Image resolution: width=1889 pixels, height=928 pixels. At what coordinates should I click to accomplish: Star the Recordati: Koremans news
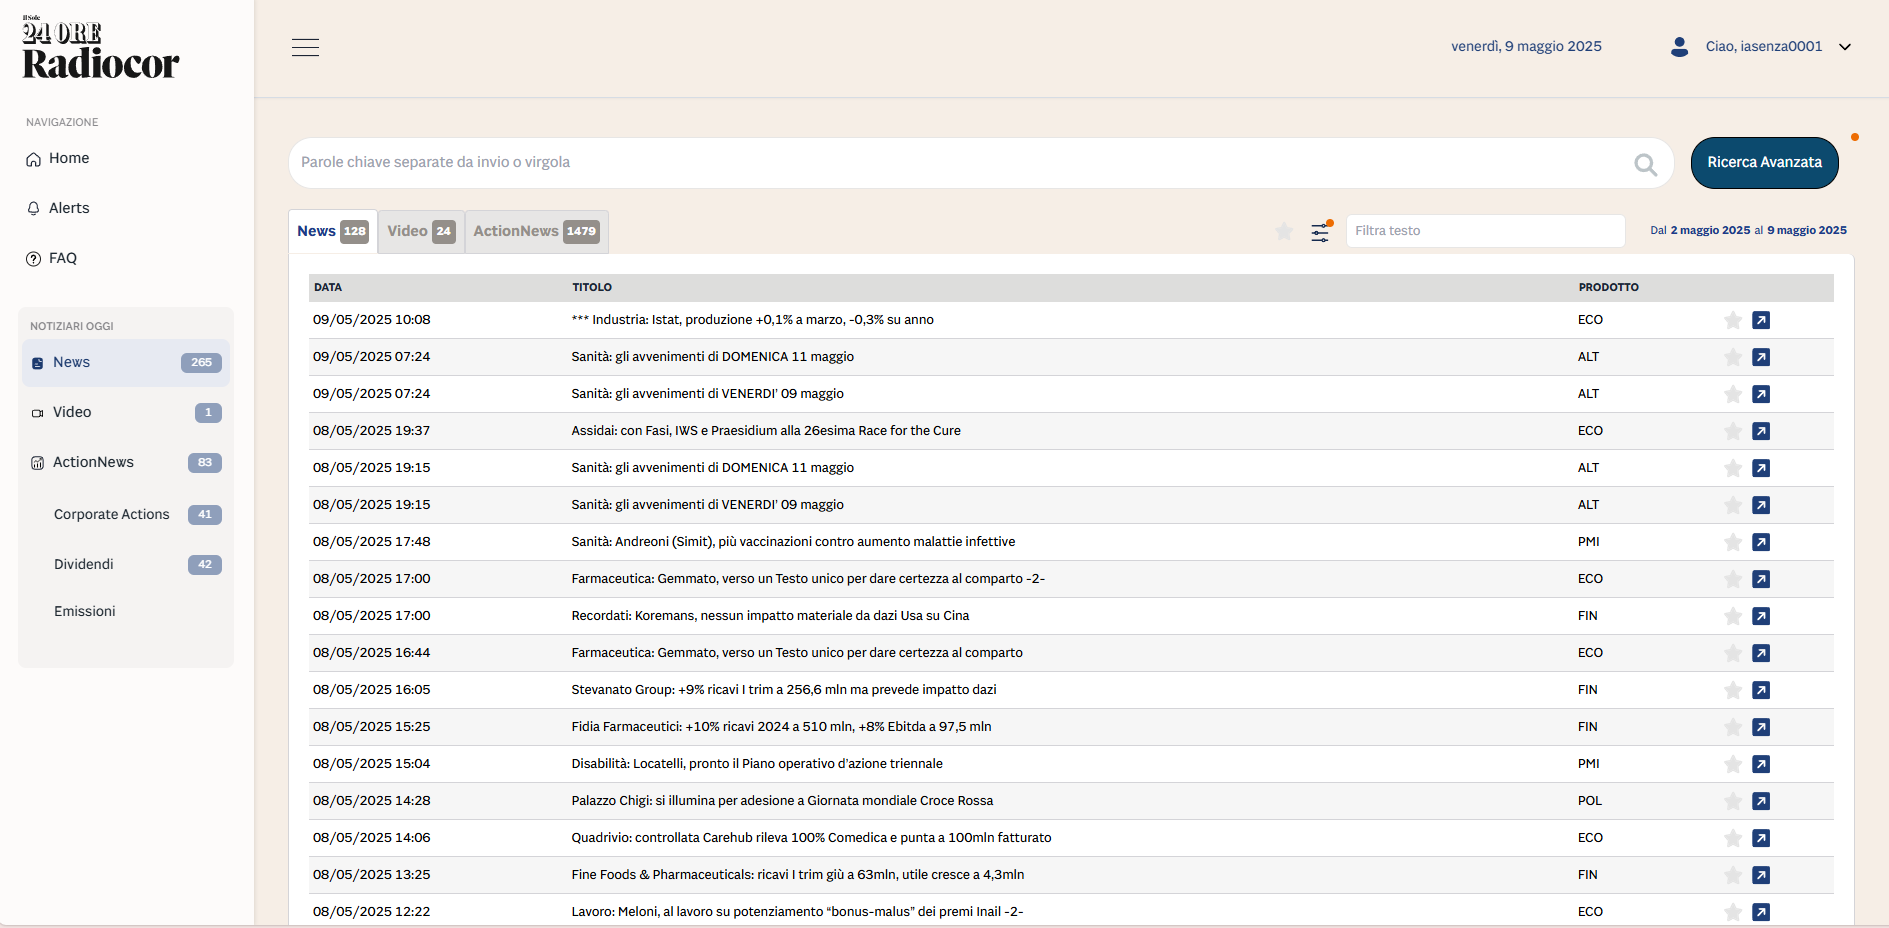tap(1733, 616)
